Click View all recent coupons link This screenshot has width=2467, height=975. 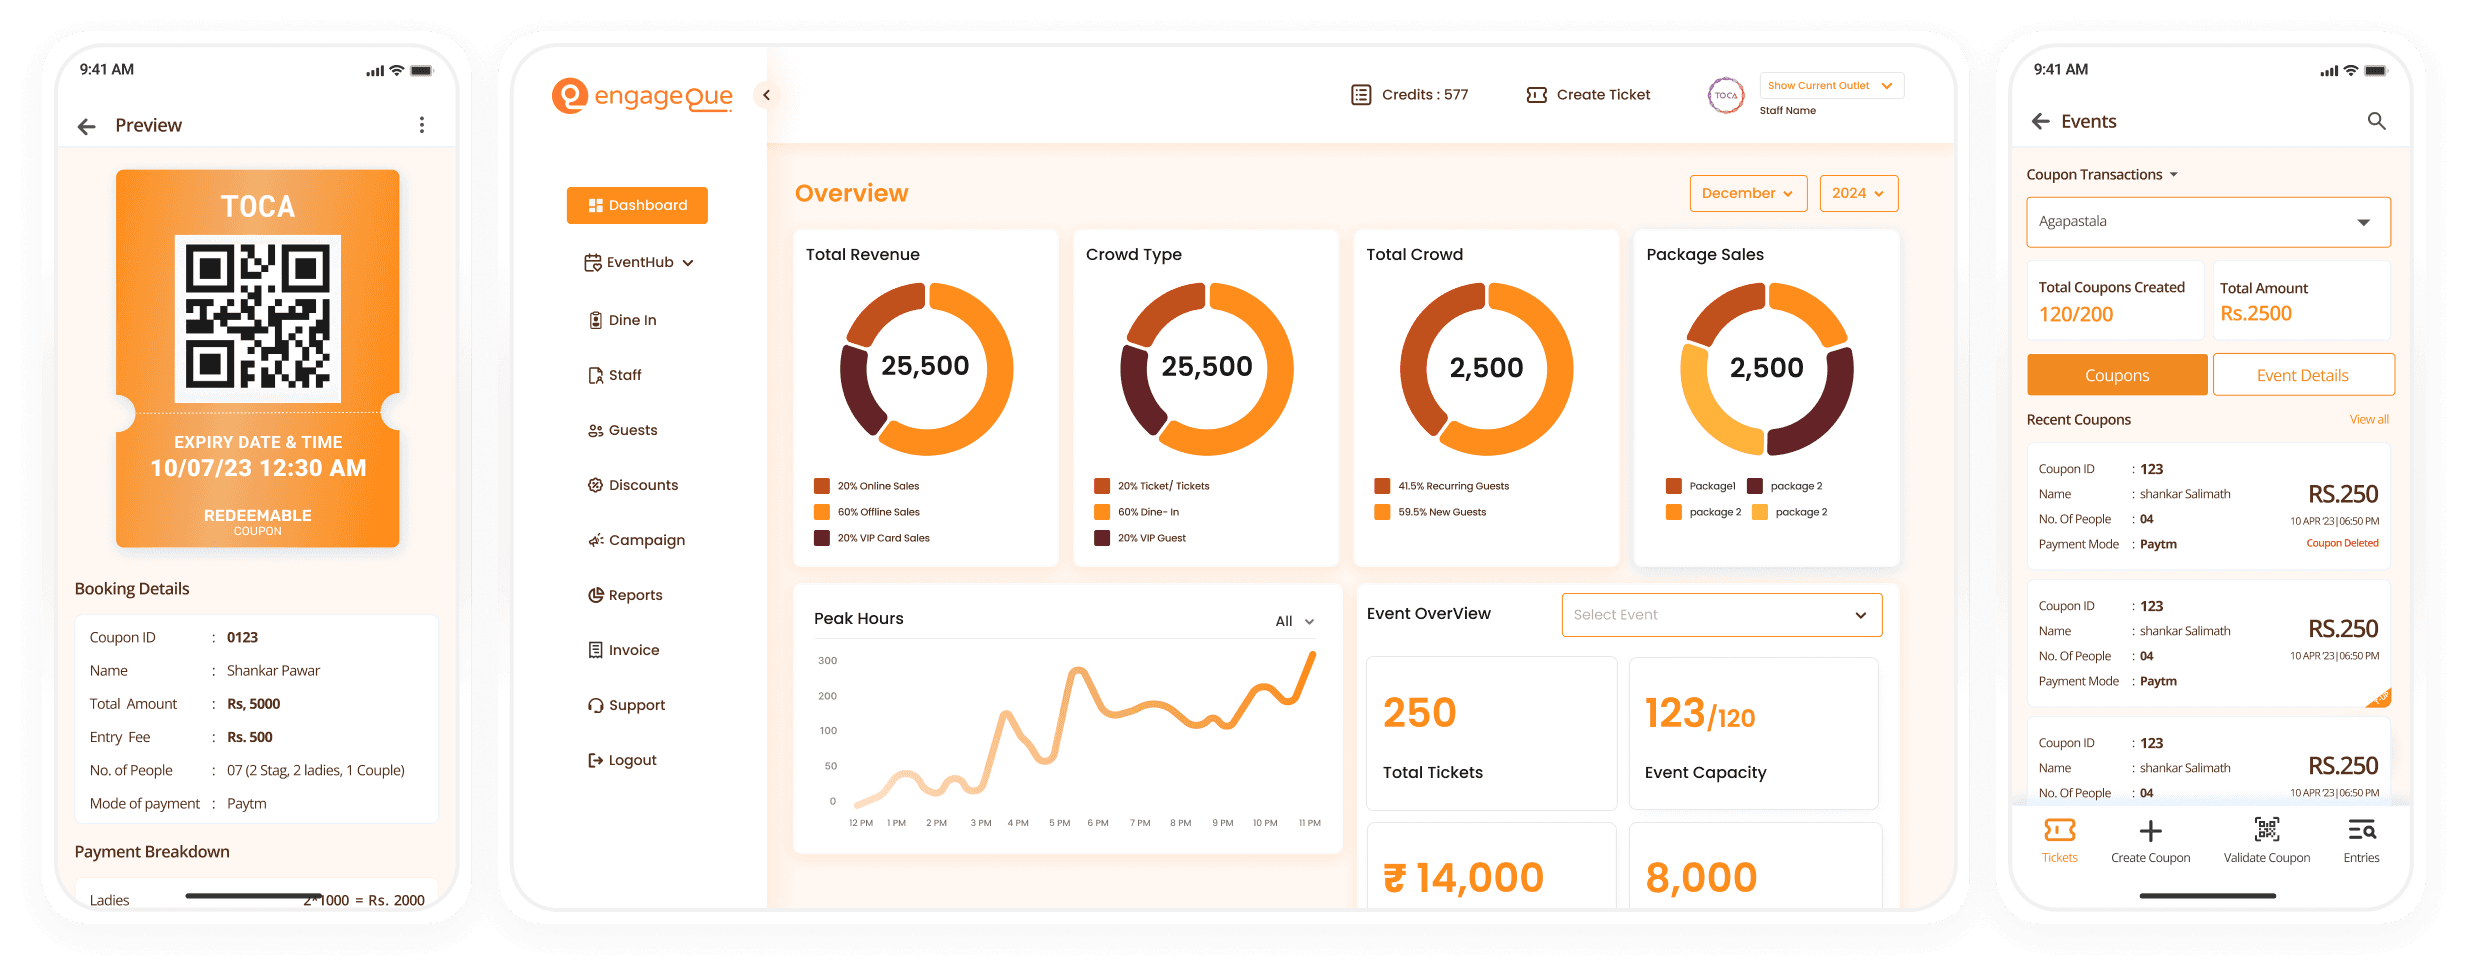[2369, 420]
